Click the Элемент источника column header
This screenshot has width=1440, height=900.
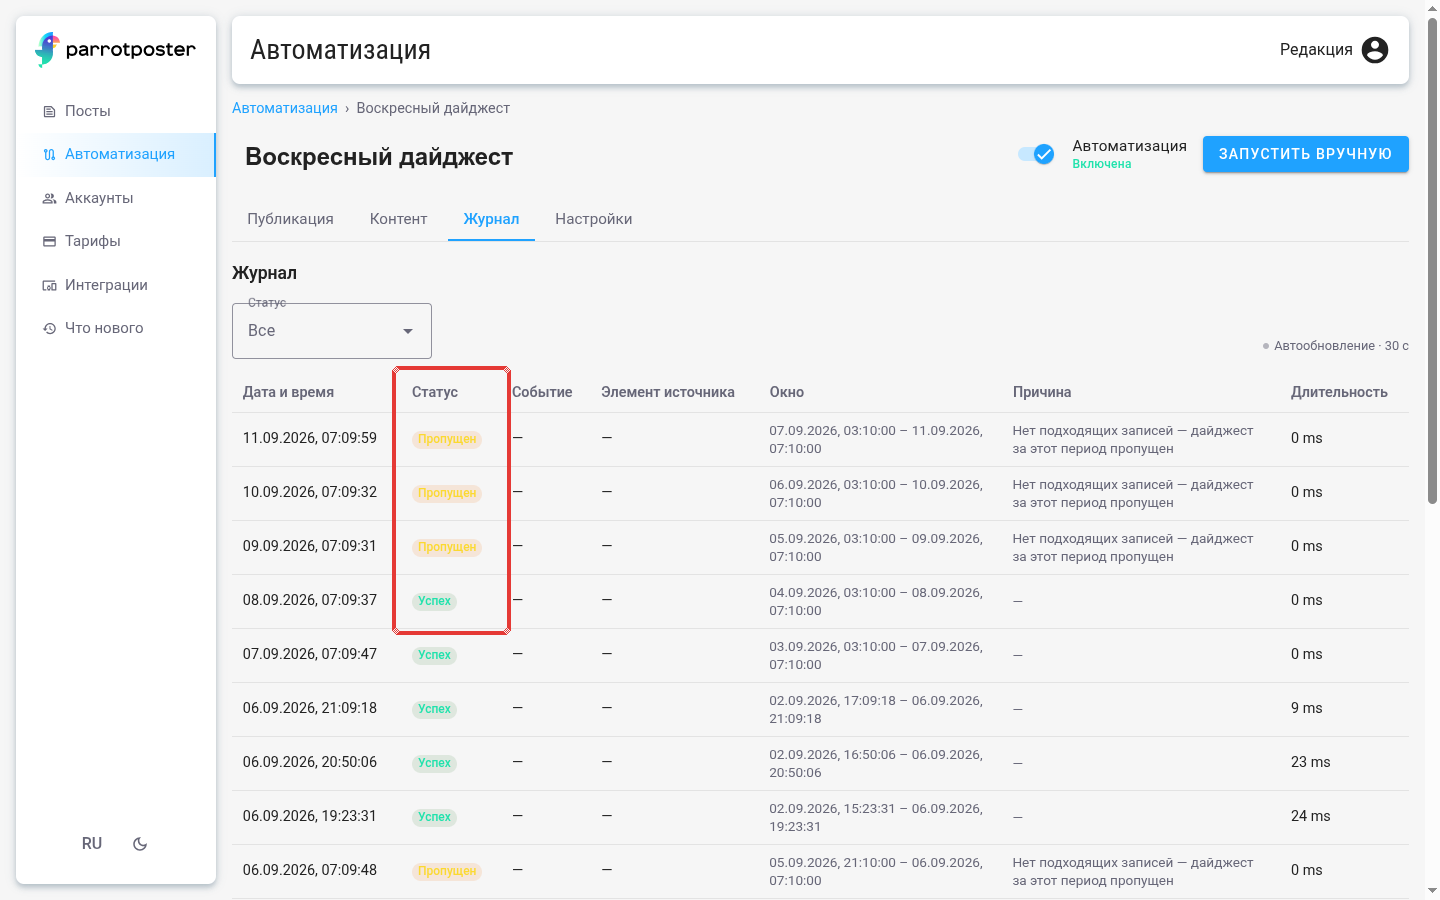point(668,392)
